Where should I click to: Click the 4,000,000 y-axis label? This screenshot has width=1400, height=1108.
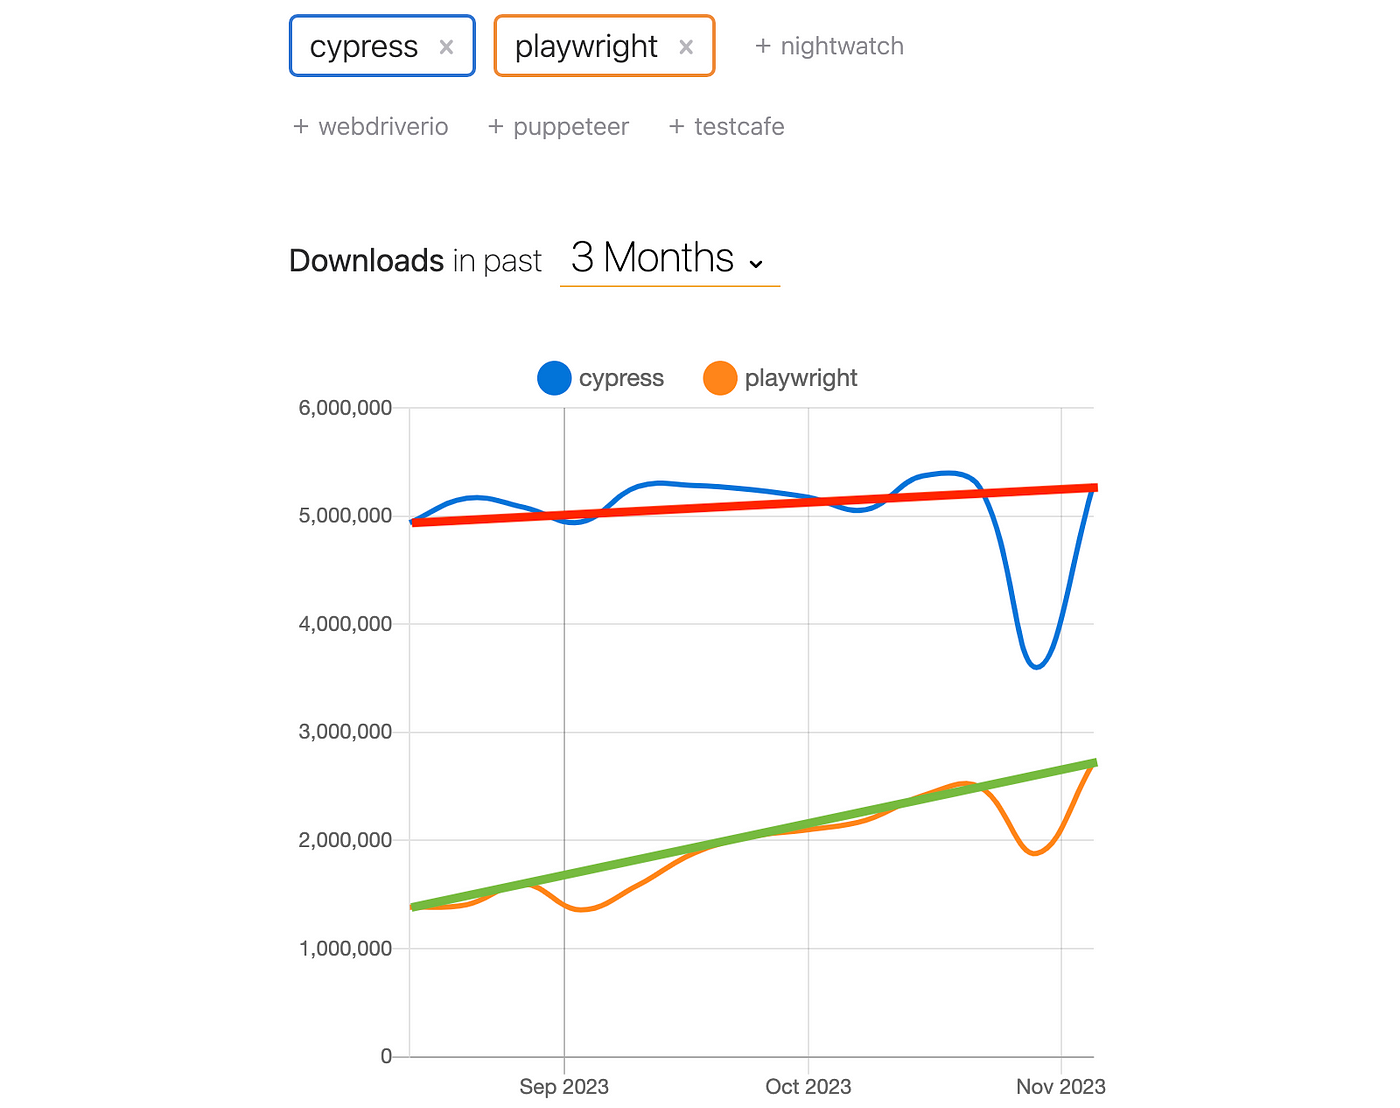pyautogui.click(x=345, y=624)
